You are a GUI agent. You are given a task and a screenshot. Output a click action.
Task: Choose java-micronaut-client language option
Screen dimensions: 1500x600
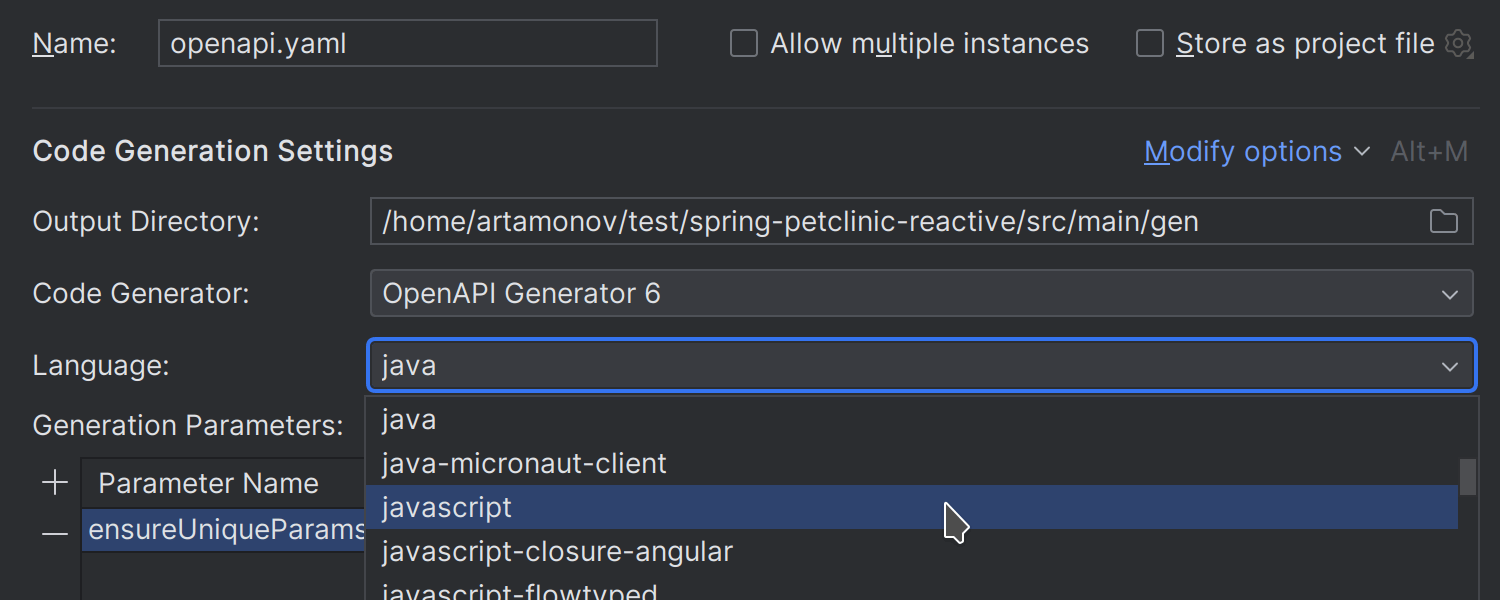pyautogui.click(x=524, y=464)
